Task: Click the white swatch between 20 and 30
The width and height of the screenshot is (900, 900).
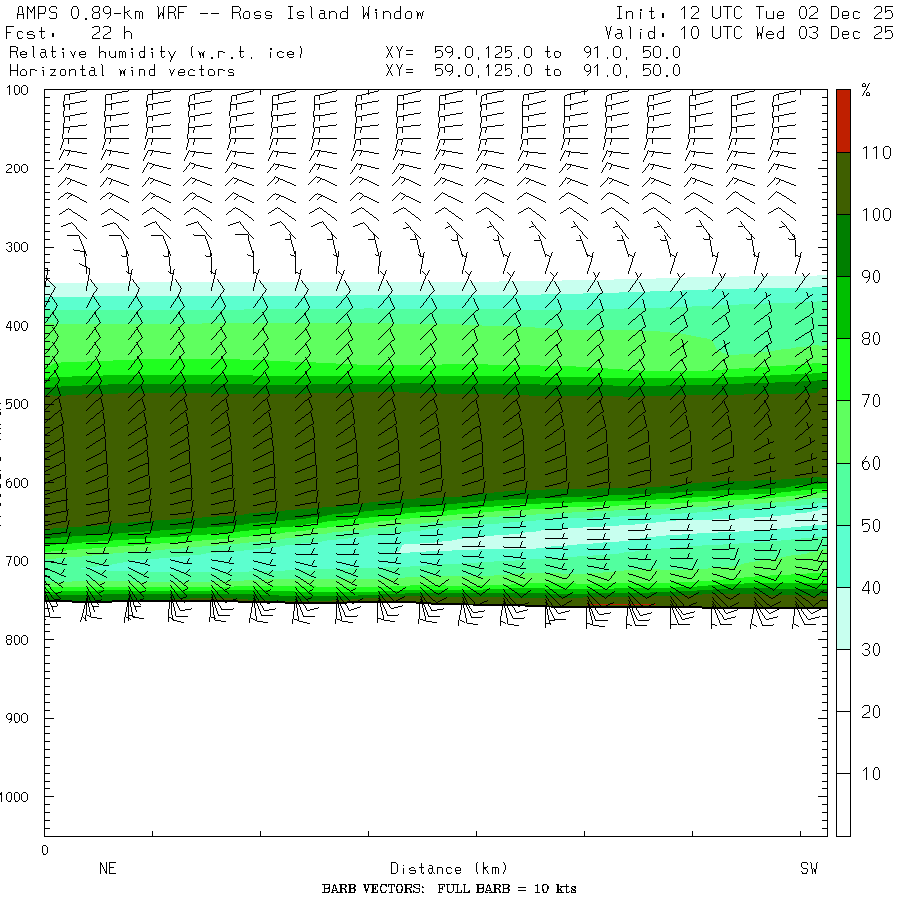Action: pyautogui.click(x=843, y=680)
